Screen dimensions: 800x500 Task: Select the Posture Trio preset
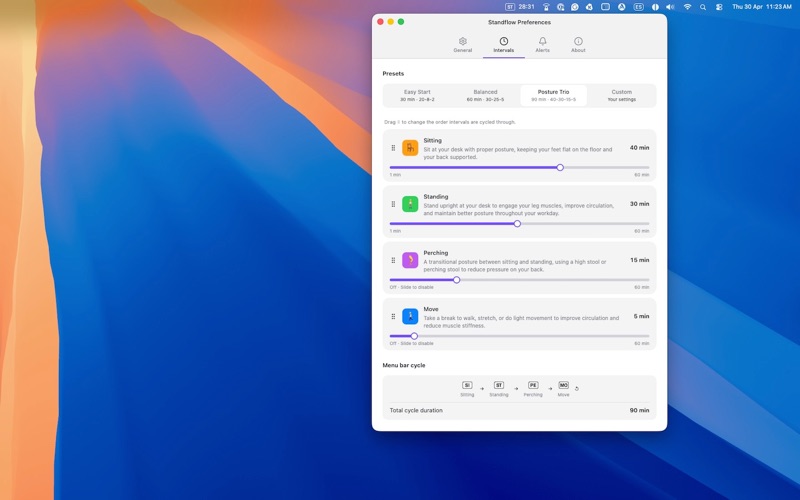pos(554,95)
